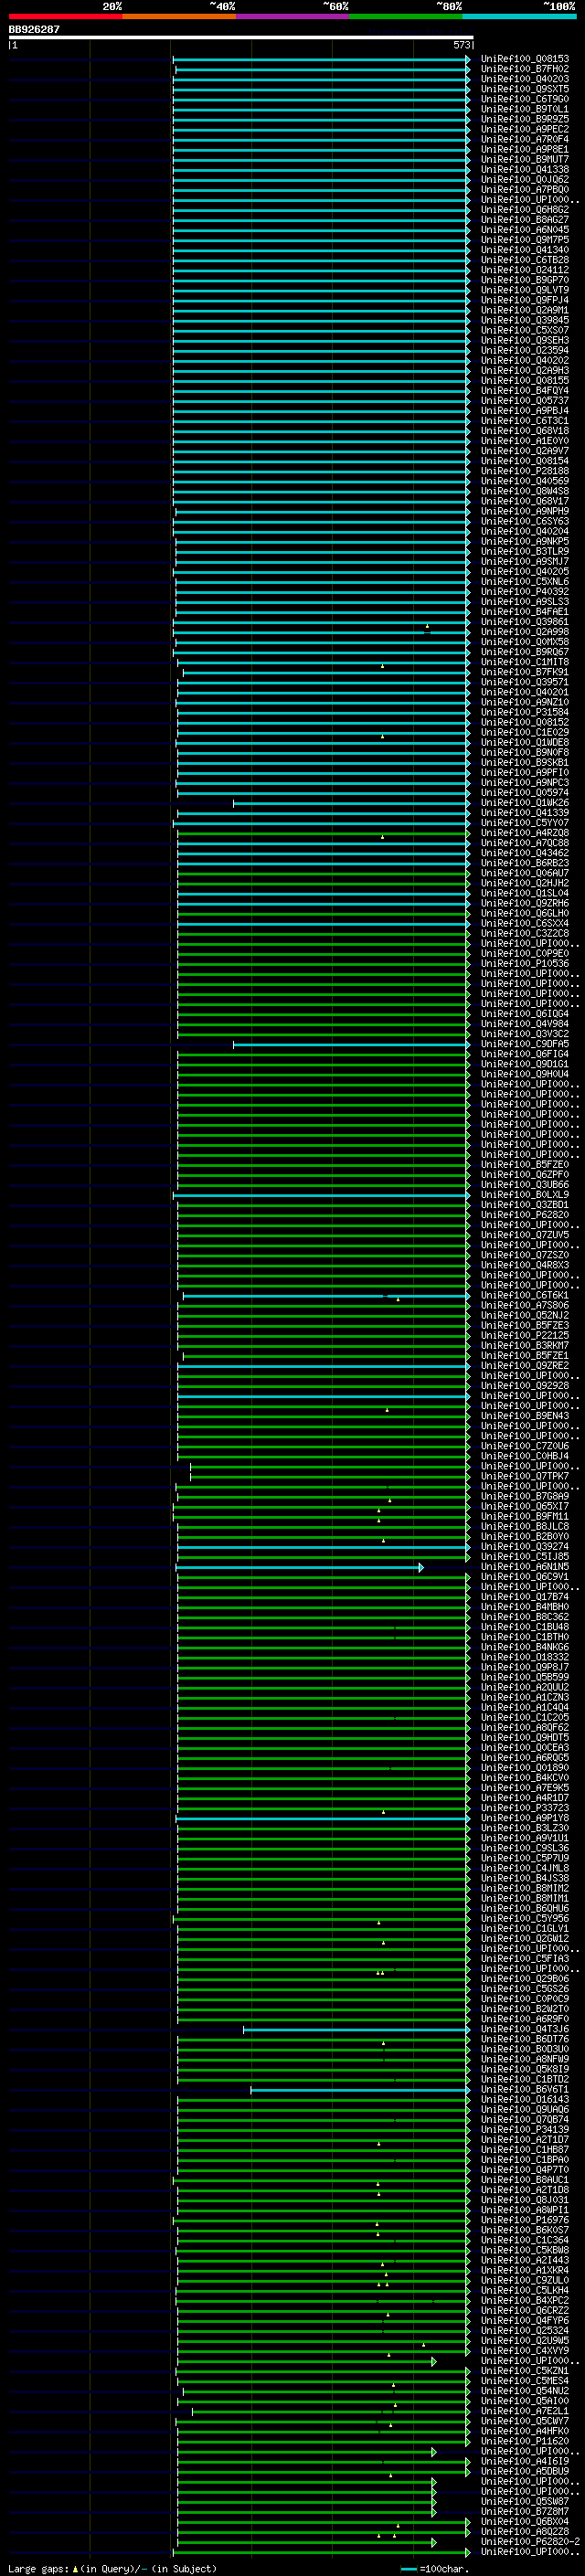Image resolution: width=585 pixels, height=2576 pixels.
Task: Select hit UniRef100_A4RZQ8
Action: 525,833
